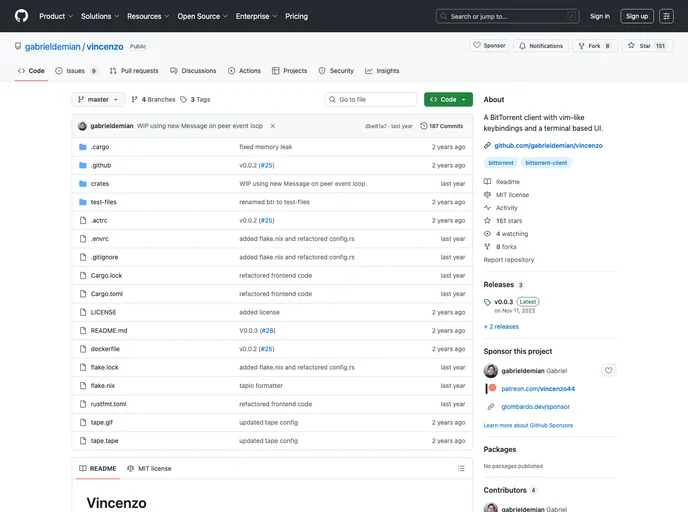The width and height of the screenshot is (688, 512).
Task: Click the settings icon beside Sign up
Action: tap(666, 16)
